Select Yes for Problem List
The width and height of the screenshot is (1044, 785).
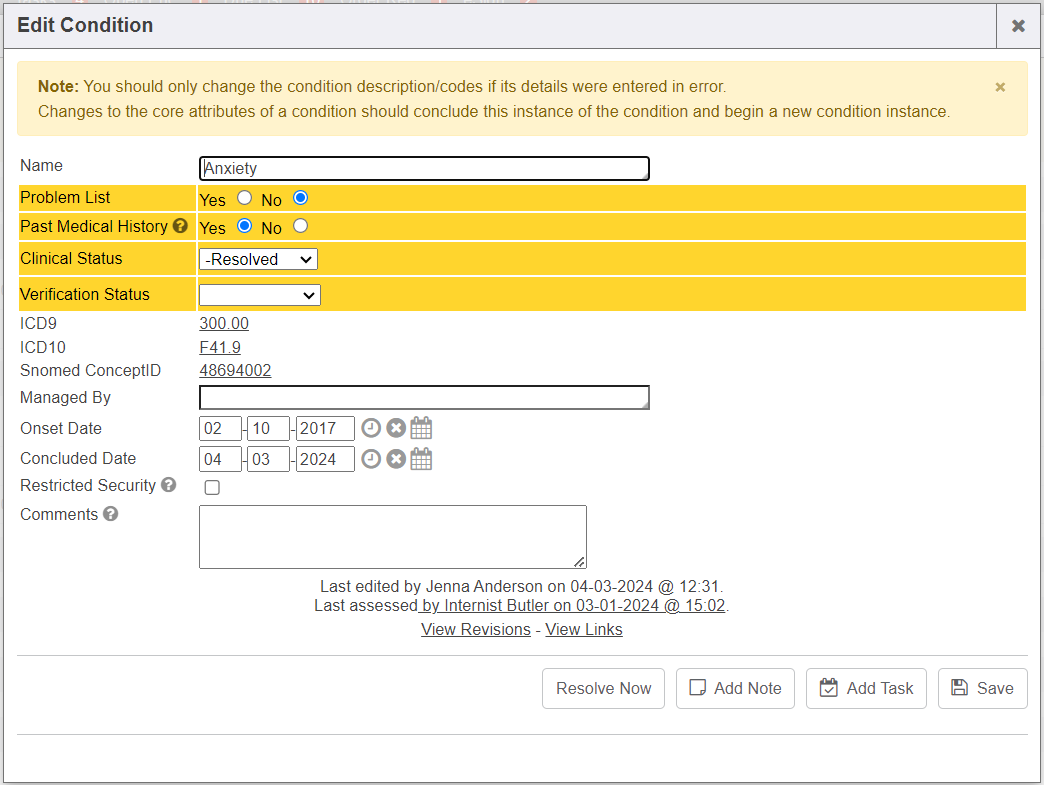[244, 198]
